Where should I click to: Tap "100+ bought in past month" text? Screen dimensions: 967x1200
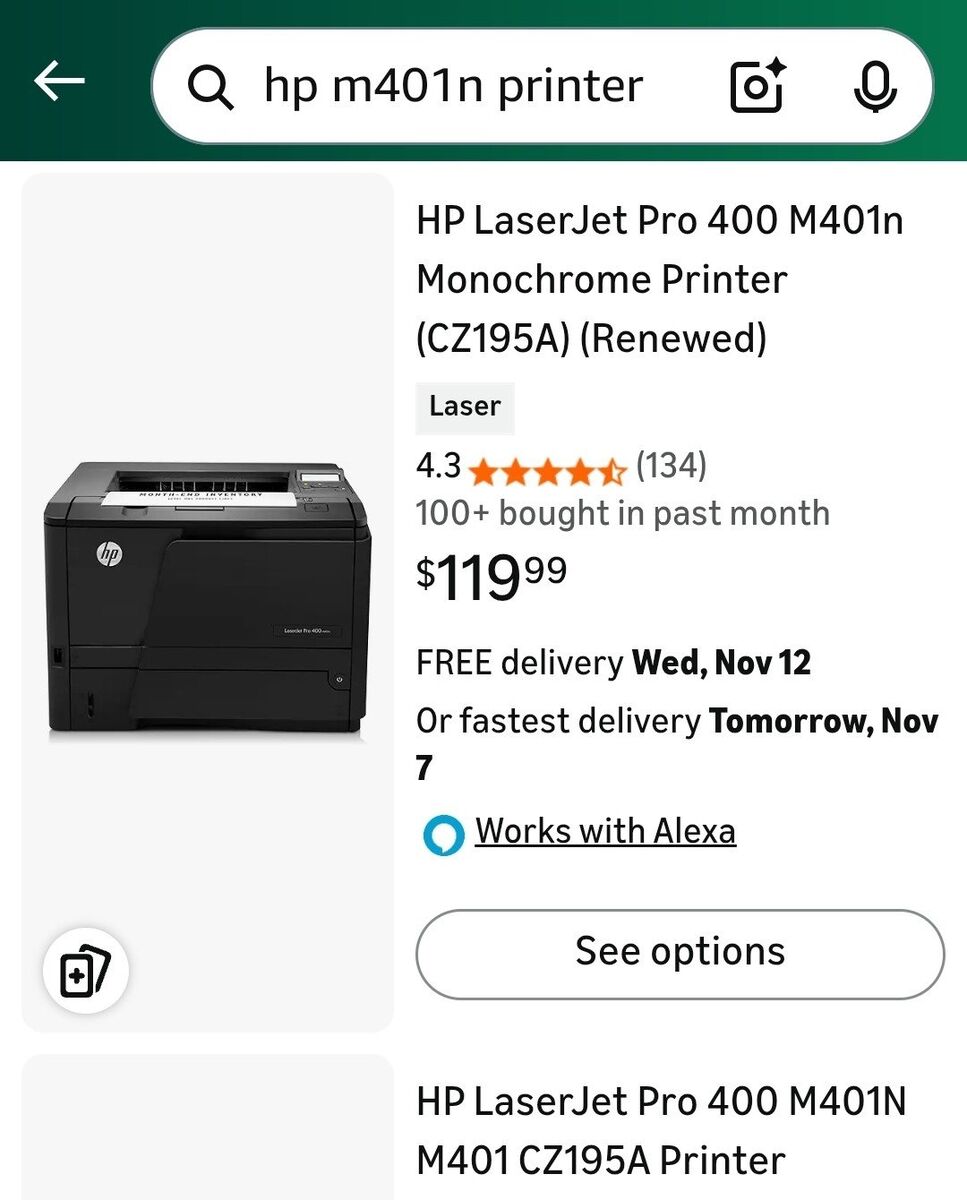click(x=622, y=513)
